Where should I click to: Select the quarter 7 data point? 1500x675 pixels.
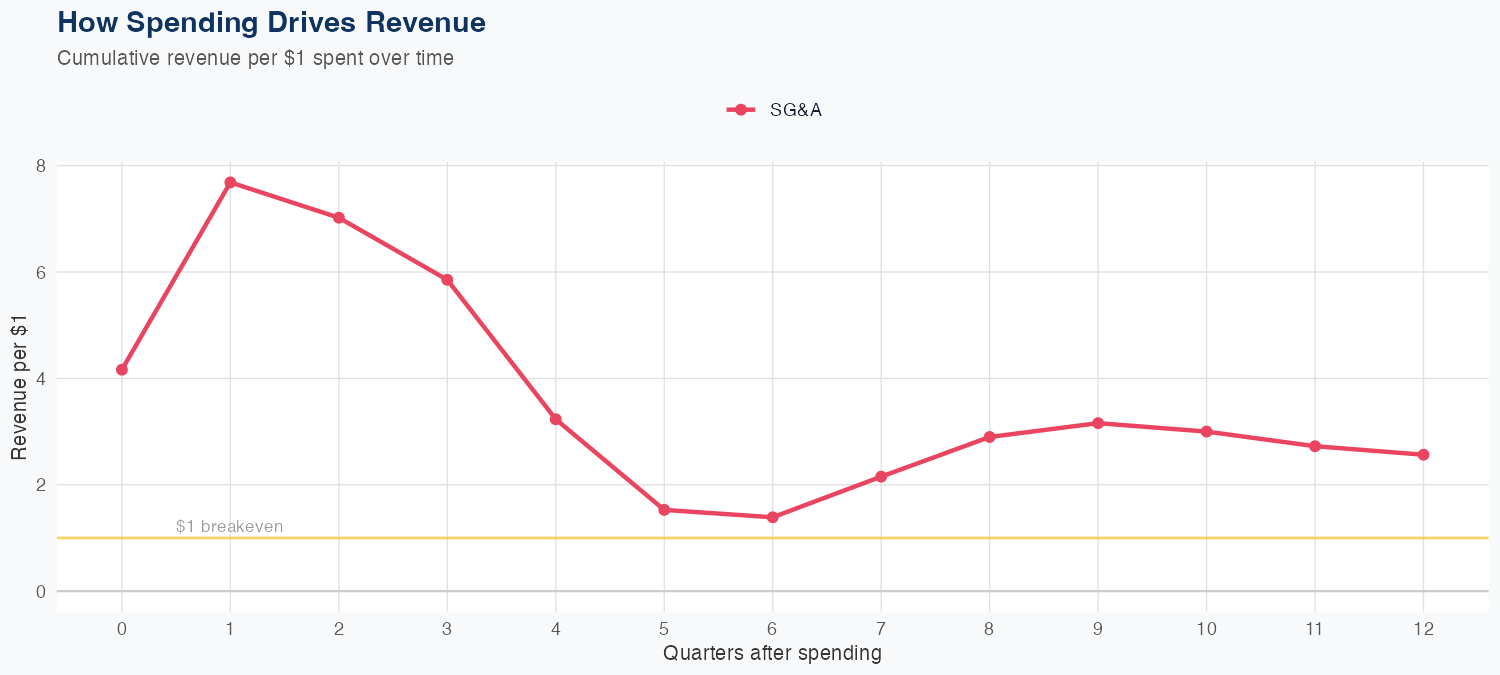pos(881,477)
